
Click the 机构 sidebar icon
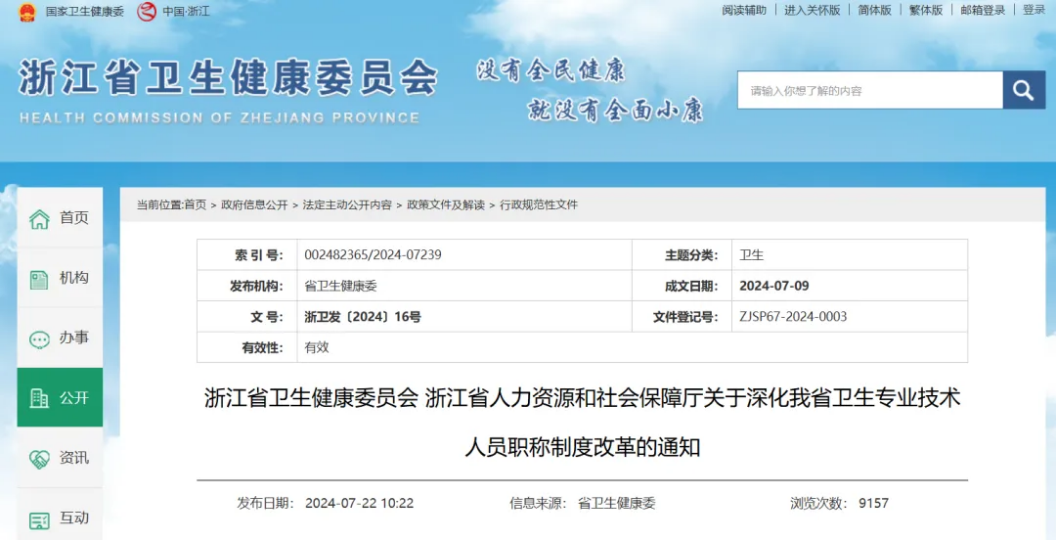[39, 279]
